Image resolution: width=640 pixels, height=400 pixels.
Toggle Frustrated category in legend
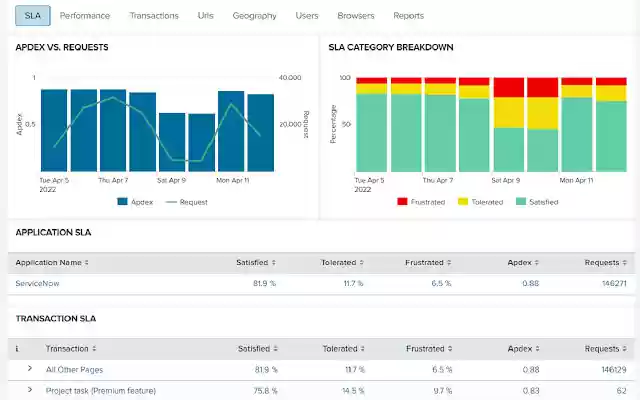420,201
